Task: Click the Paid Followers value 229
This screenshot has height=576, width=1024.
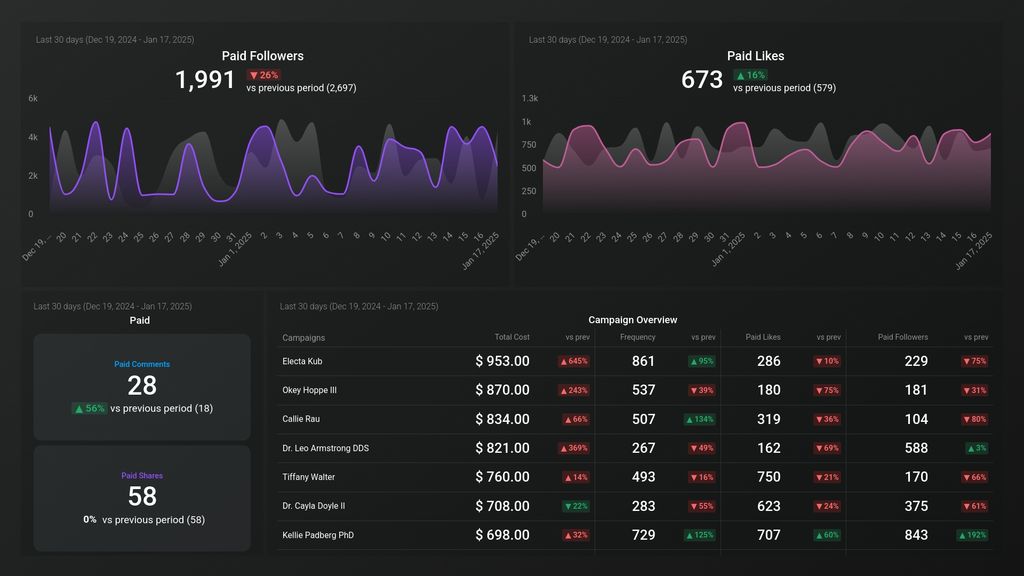Action: pyautogui.click(x=916, y=361)
